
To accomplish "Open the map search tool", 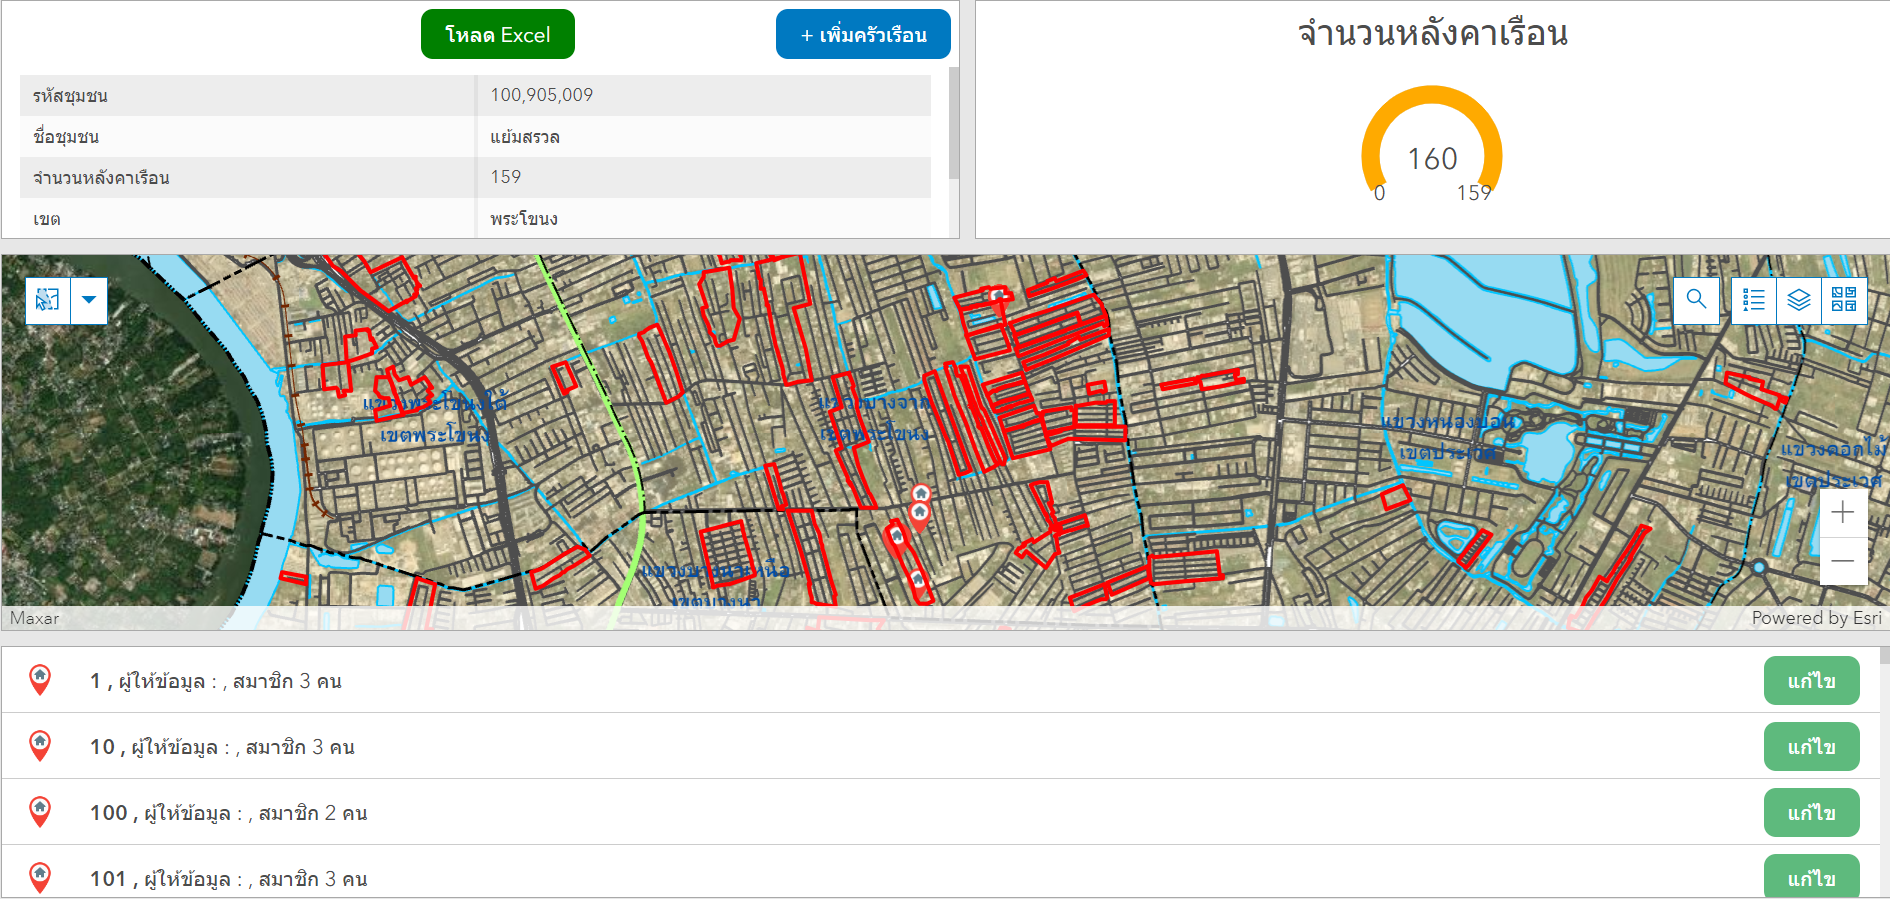I will point(1696,299).
